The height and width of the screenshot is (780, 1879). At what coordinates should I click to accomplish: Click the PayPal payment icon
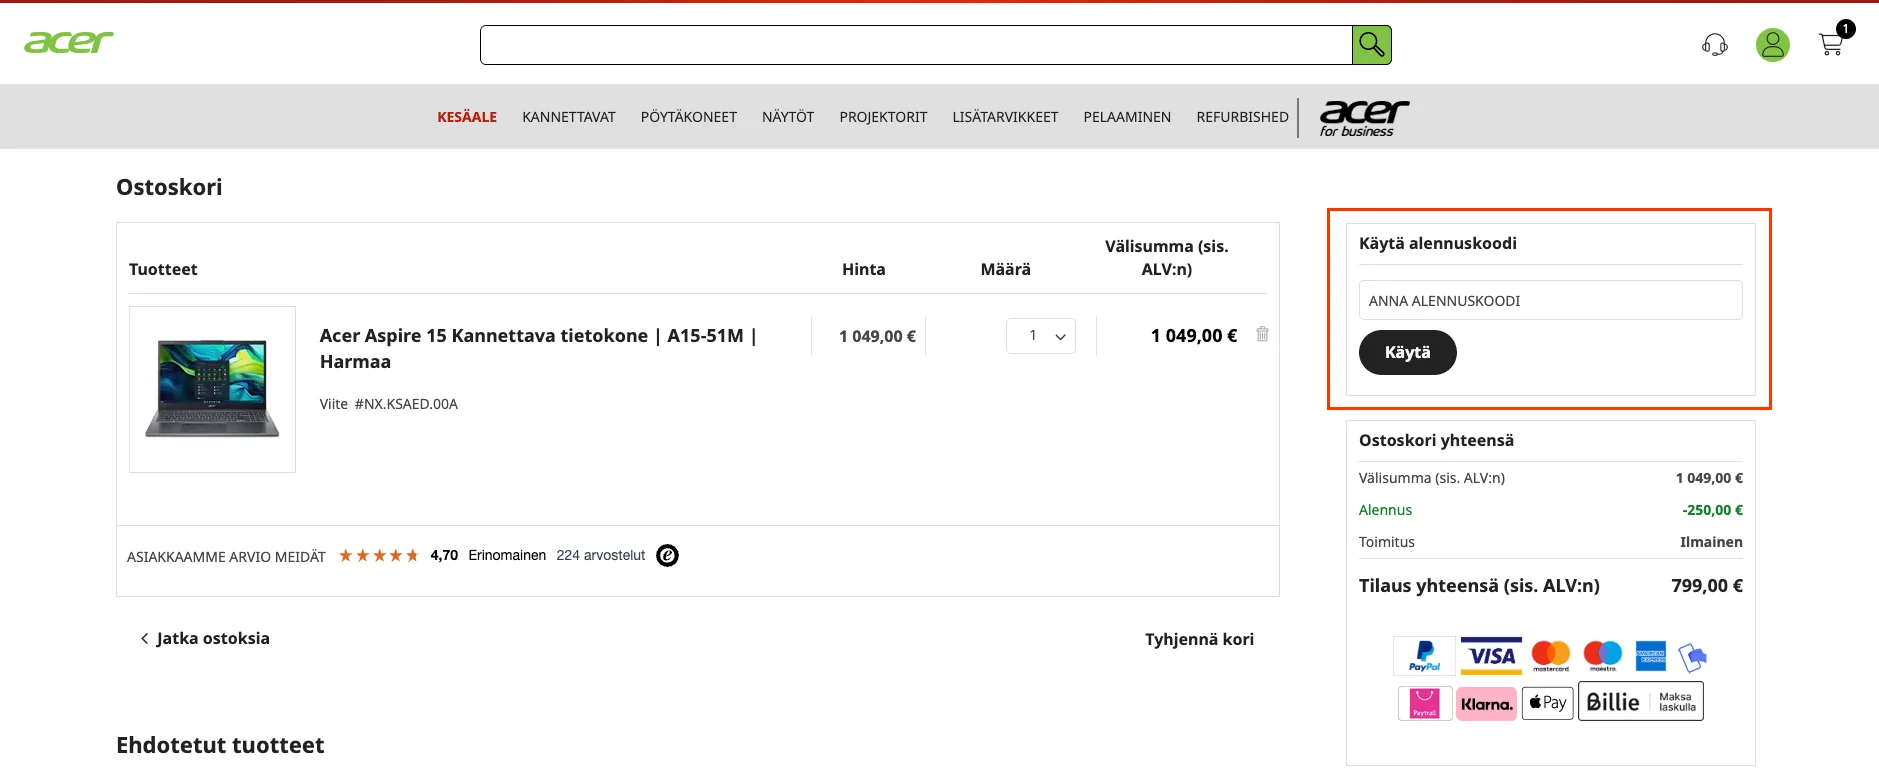1424,656
